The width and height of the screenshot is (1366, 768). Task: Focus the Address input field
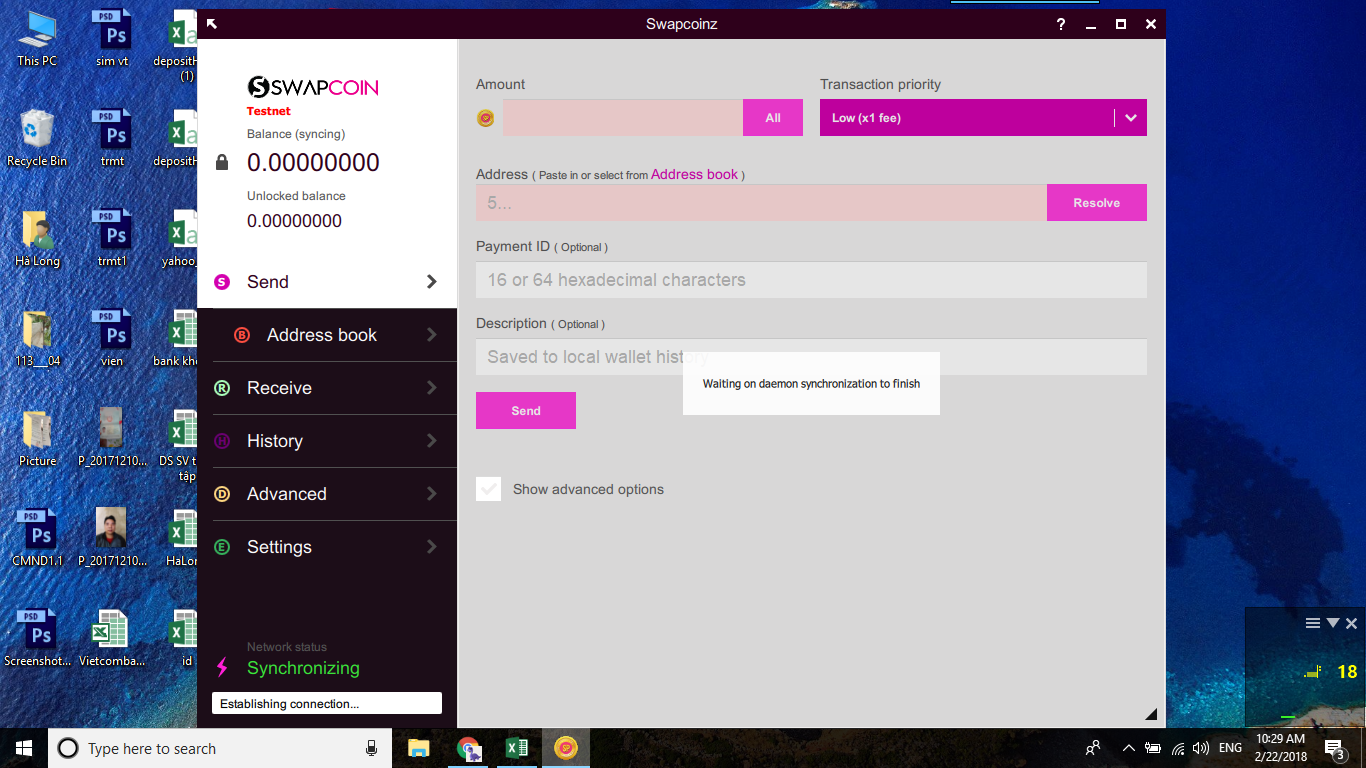click(761, 202)
